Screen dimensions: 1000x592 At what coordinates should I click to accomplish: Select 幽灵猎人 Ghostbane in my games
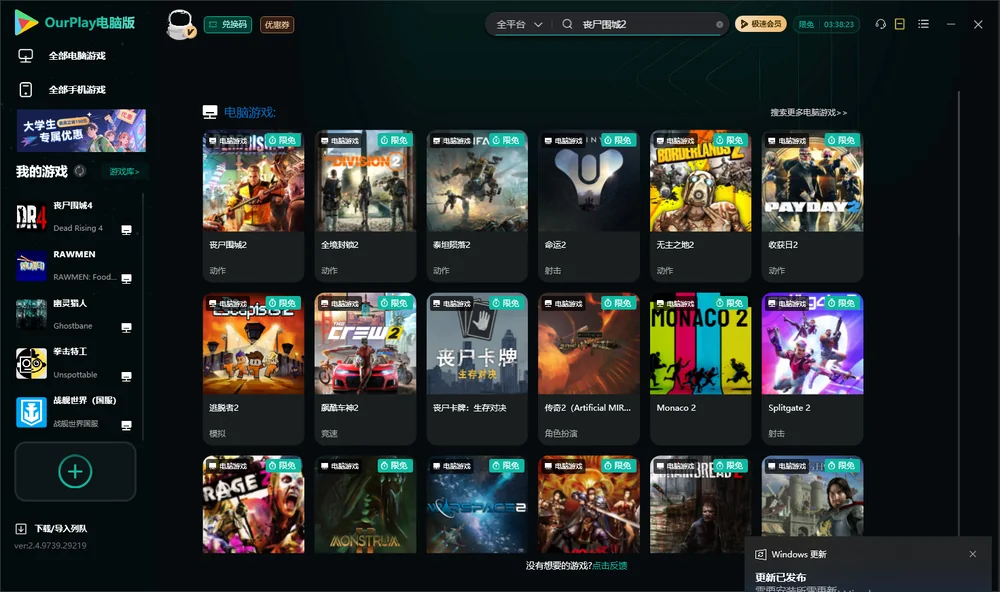click(73, 314)
